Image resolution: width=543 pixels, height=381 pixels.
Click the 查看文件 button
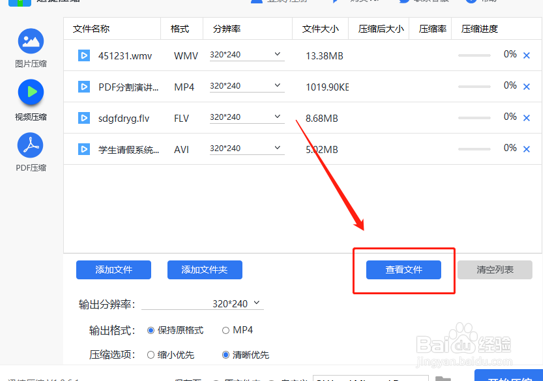pyautogui.click(x=403, y=270)
